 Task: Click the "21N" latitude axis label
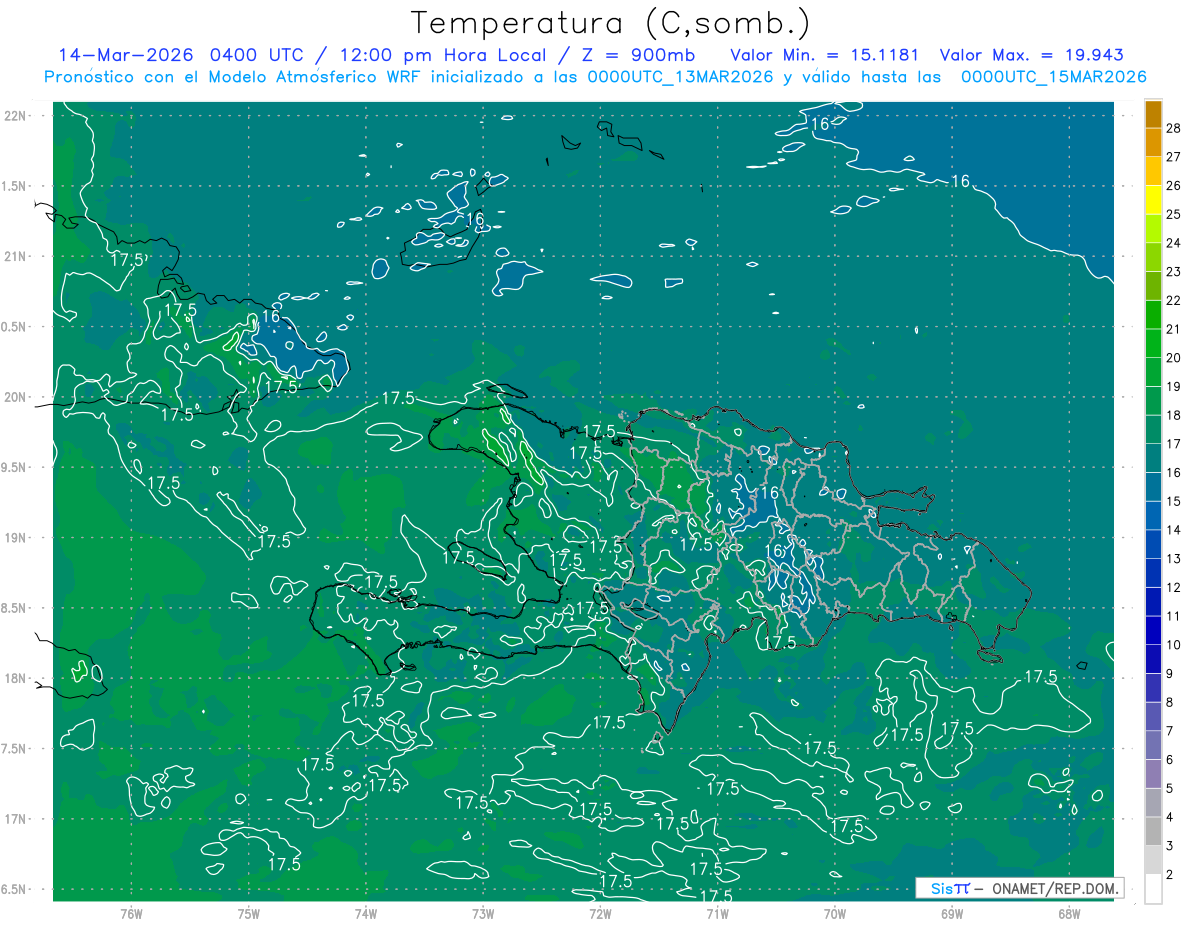15,257
